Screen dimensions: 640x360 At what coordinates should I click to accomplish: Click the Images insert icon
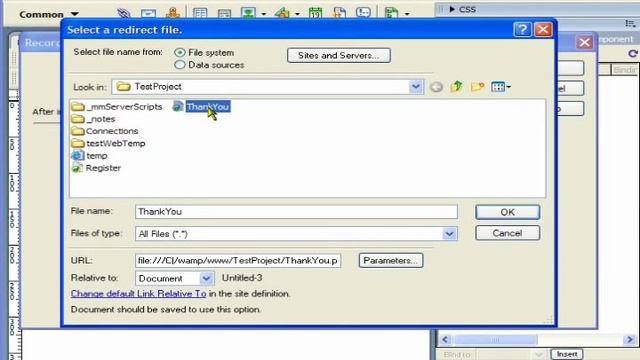click(249, 13)
